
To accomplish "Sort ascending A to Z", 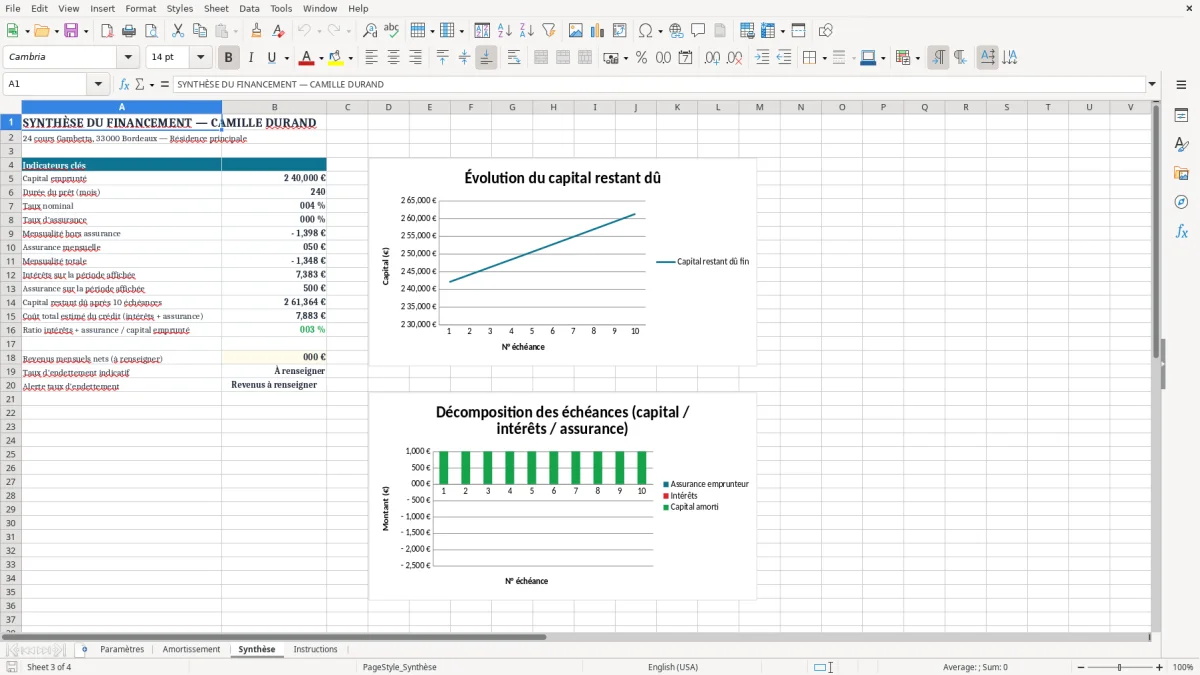I will pos(505,31).
